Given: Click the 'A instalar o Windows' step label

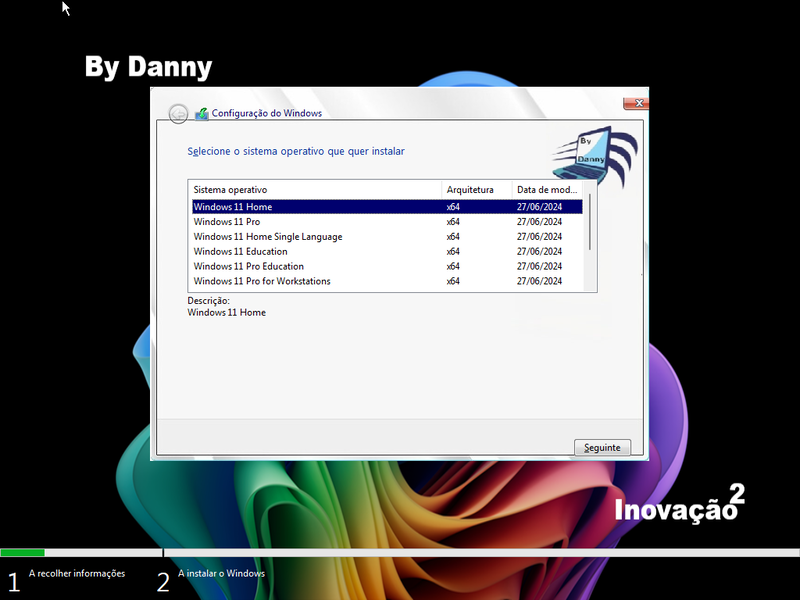Looking at the screenshot, I should [x=221, y=573].
